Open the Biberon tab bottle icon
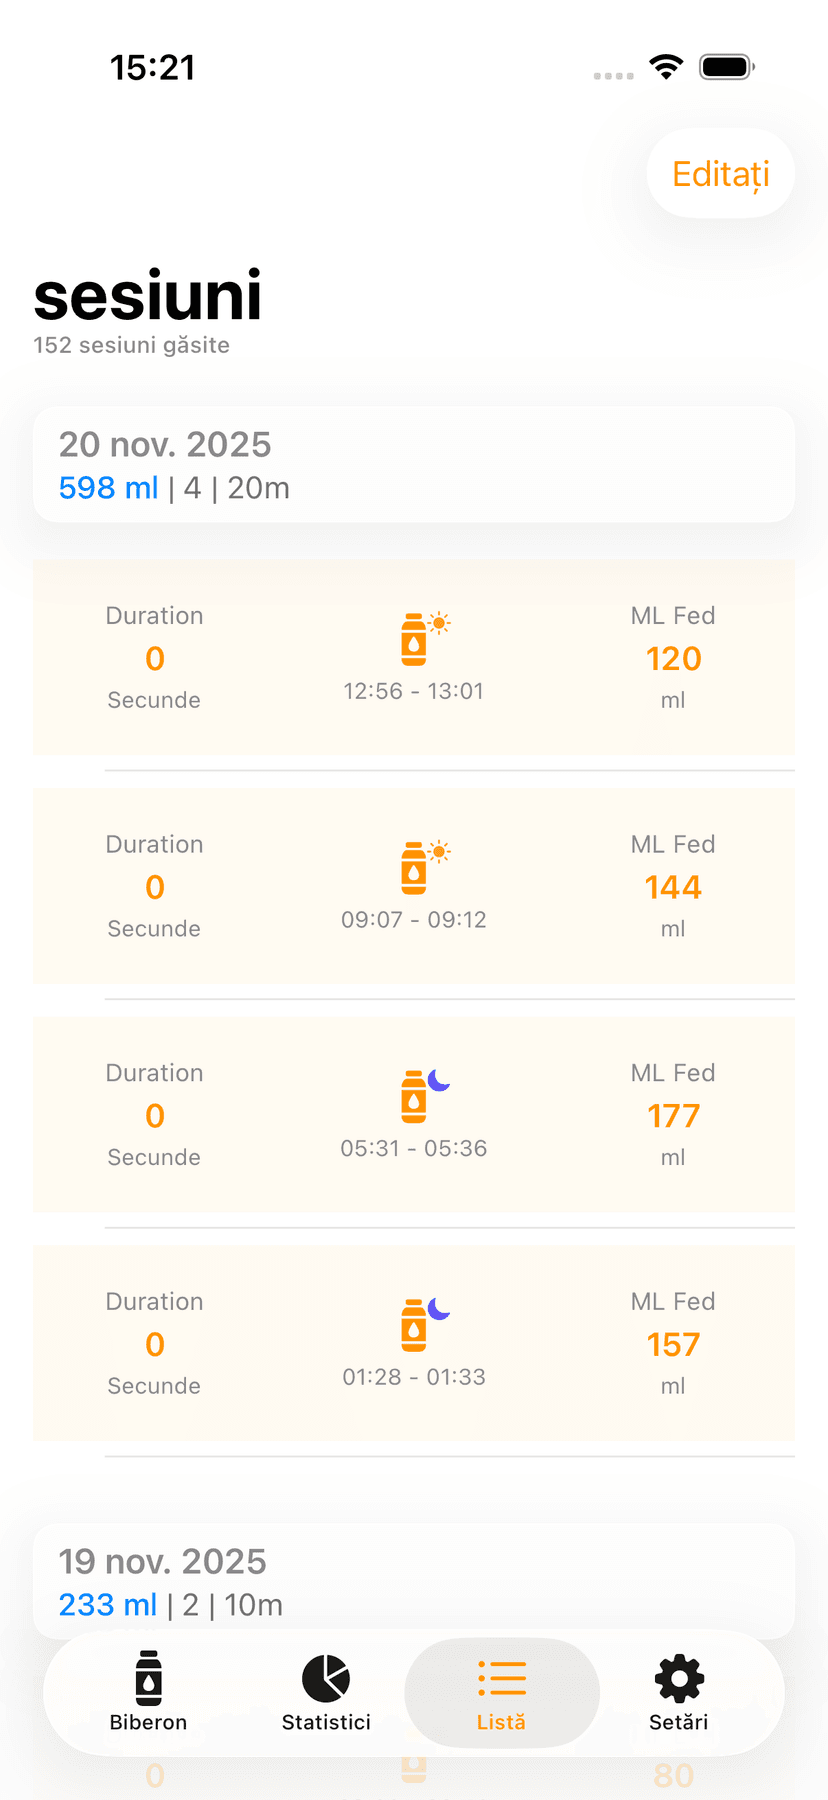This screenshot has width=828, height=1800. click(149, 1677)
